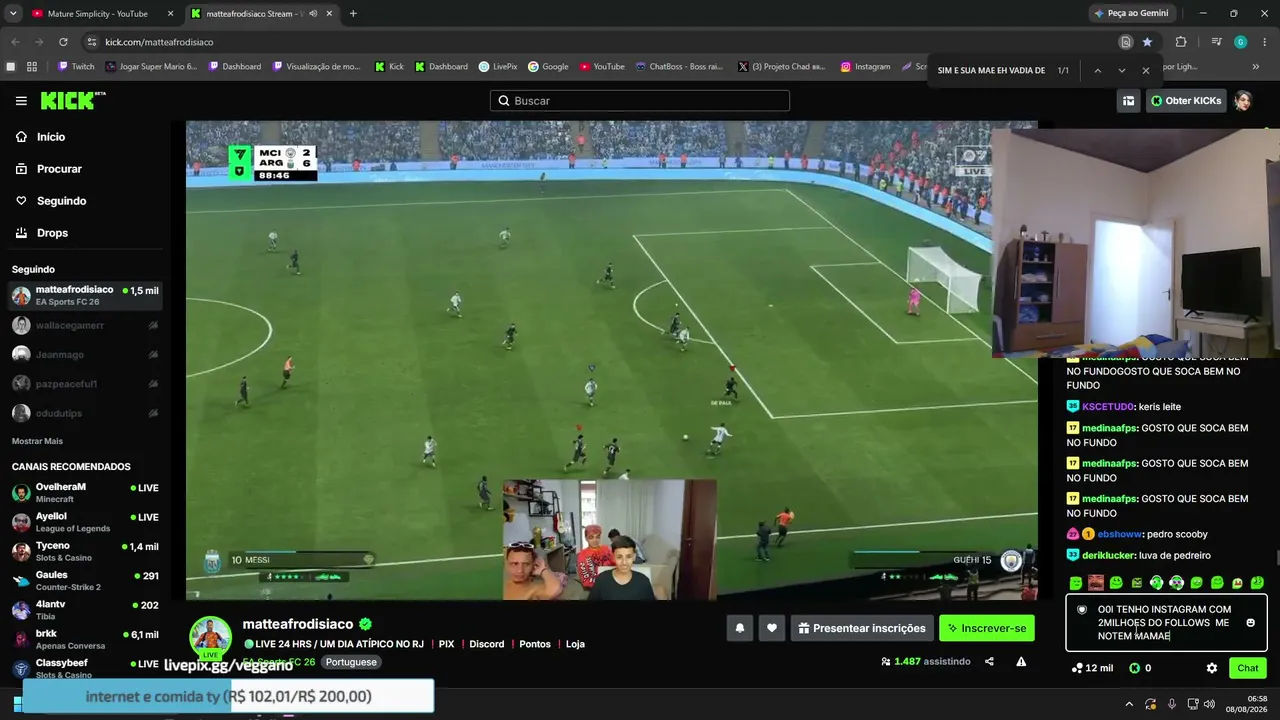Click the matteafrodisiaco channel avatar below video

click(x=211, y=636)
